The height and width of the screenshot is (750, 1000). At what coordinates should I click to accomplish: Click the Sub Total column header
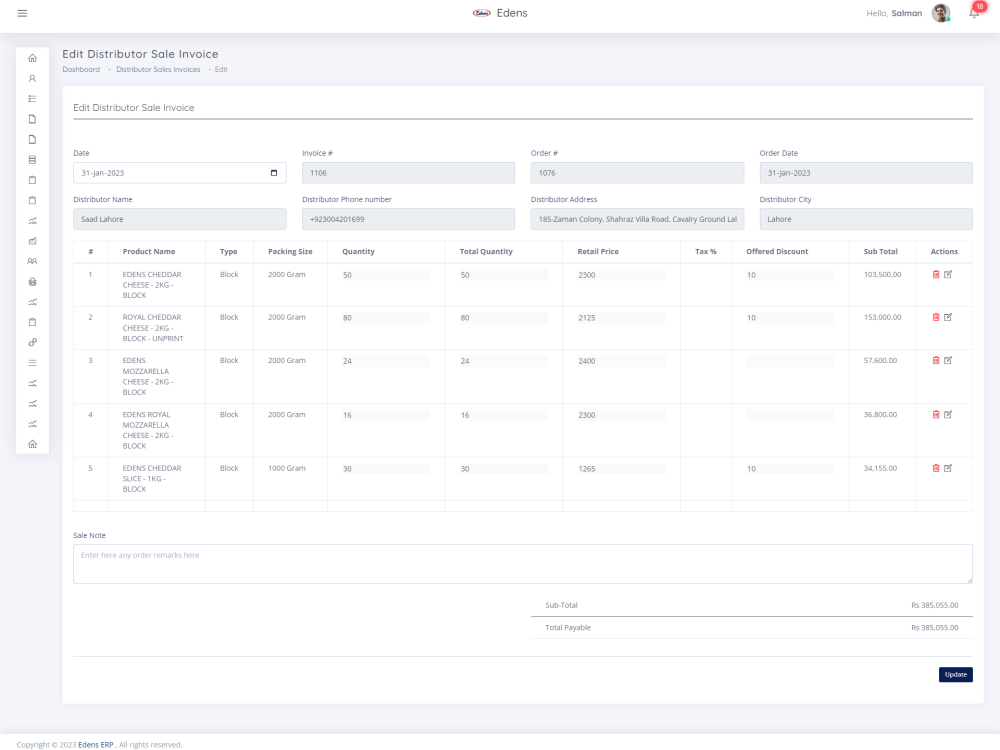[x=881, y=251]
